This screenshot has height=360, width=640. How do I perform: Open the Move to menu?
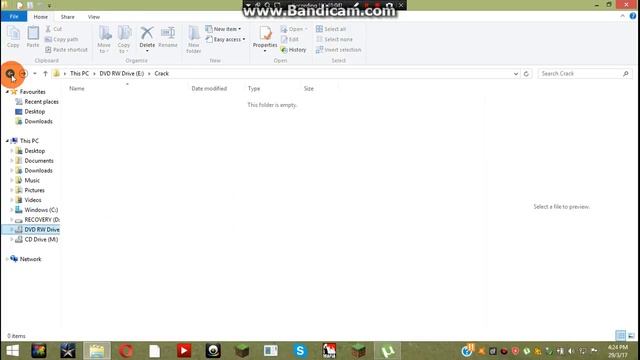tap(104, 39)
